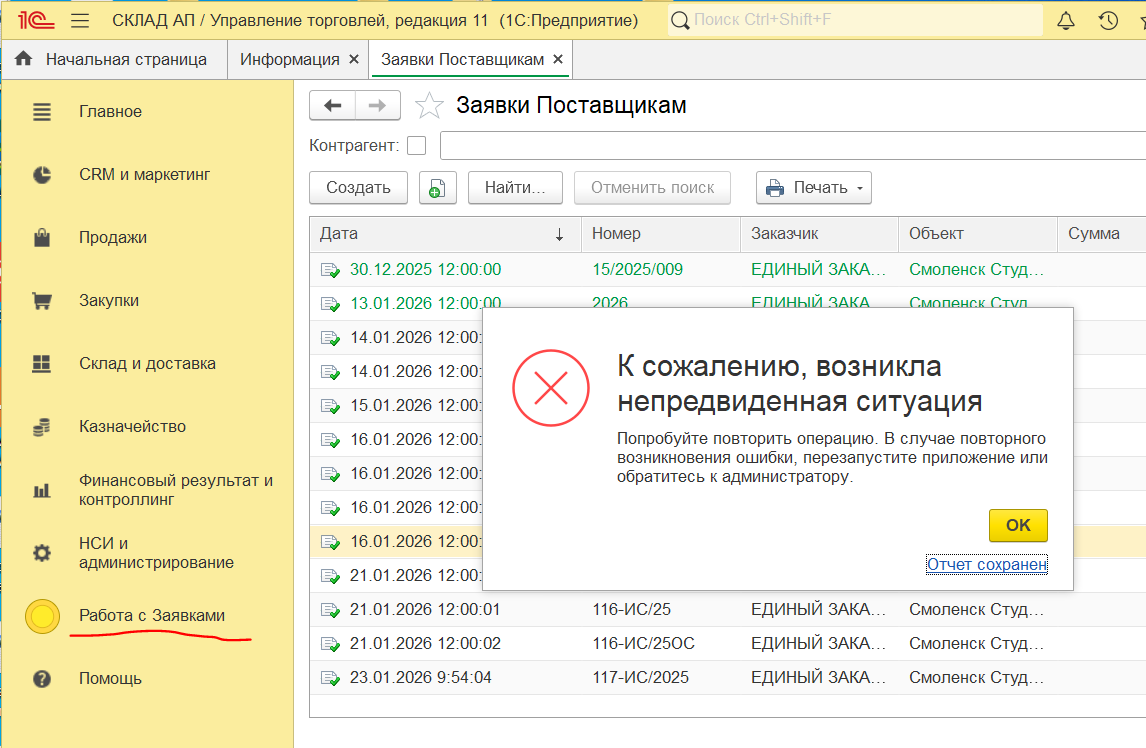The image size is (1146, 748).
Task: Switch to the Информация tab
Action: tap(289, 60)
